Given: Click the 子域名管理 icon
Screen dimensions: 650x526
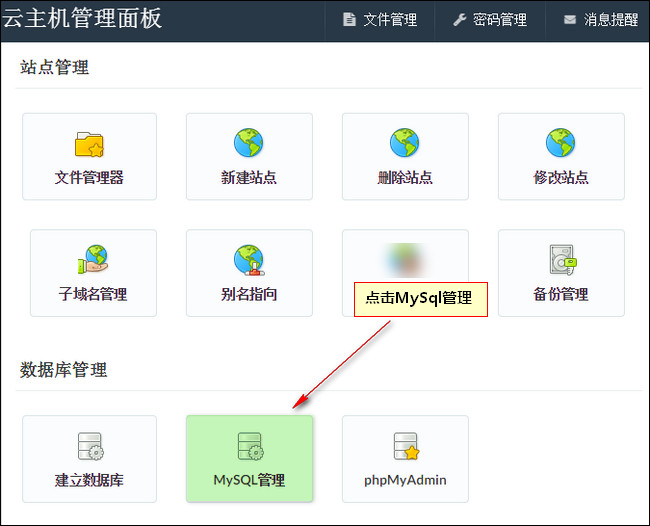Looking at the screenshot, I should click(x=93, y=261).
